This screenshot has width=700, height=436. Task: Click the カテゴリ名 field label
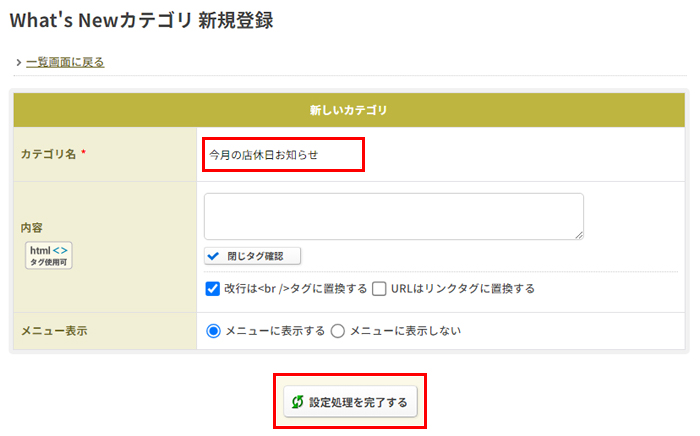[x=48, y=154]
